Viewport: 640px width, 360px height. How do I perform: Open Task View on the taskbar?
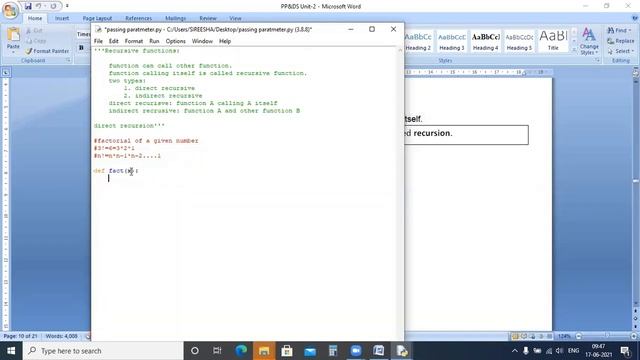click(217, 351)
